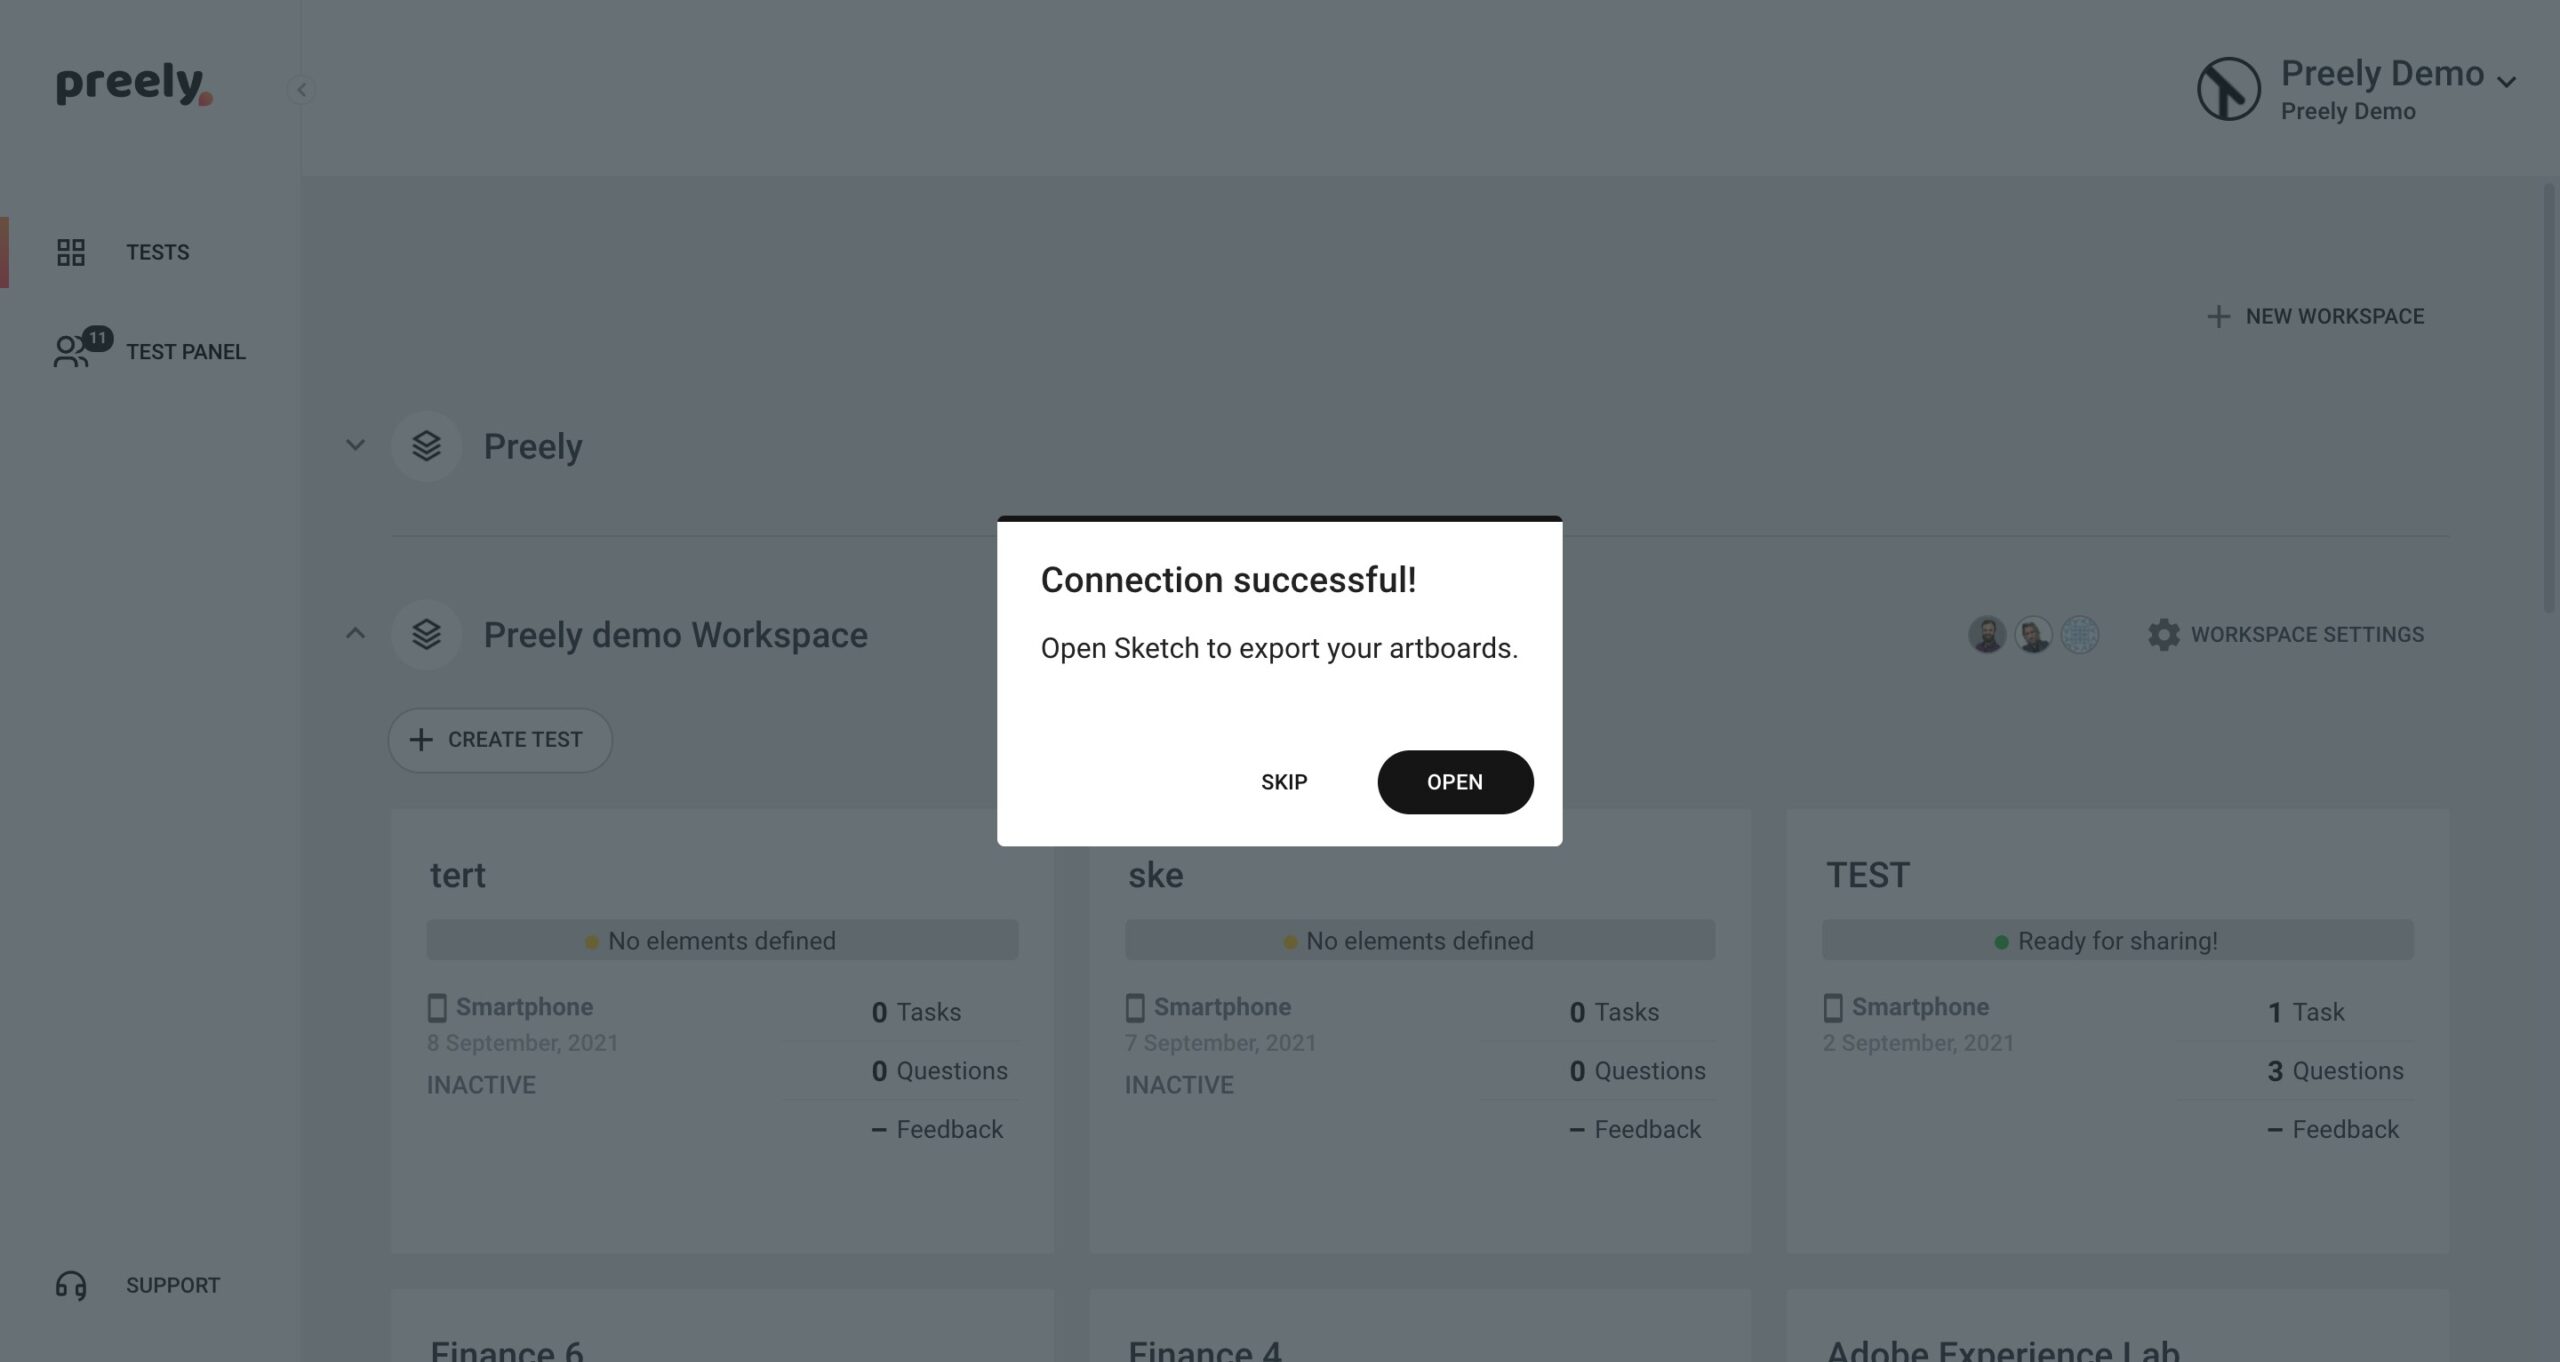Toggle visibility of Preely workspace
Image resolution: width=2560 pixels, height=1362 pixels.
(354, 446)
